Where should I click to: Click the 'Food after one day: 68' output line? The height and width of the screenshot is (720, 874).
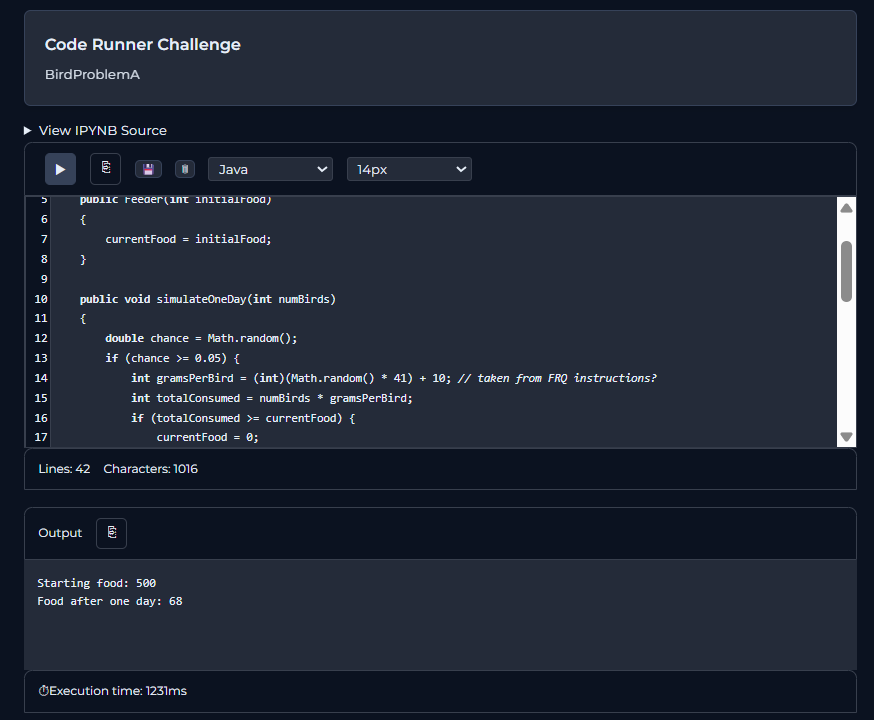click(x=109, y=601)
